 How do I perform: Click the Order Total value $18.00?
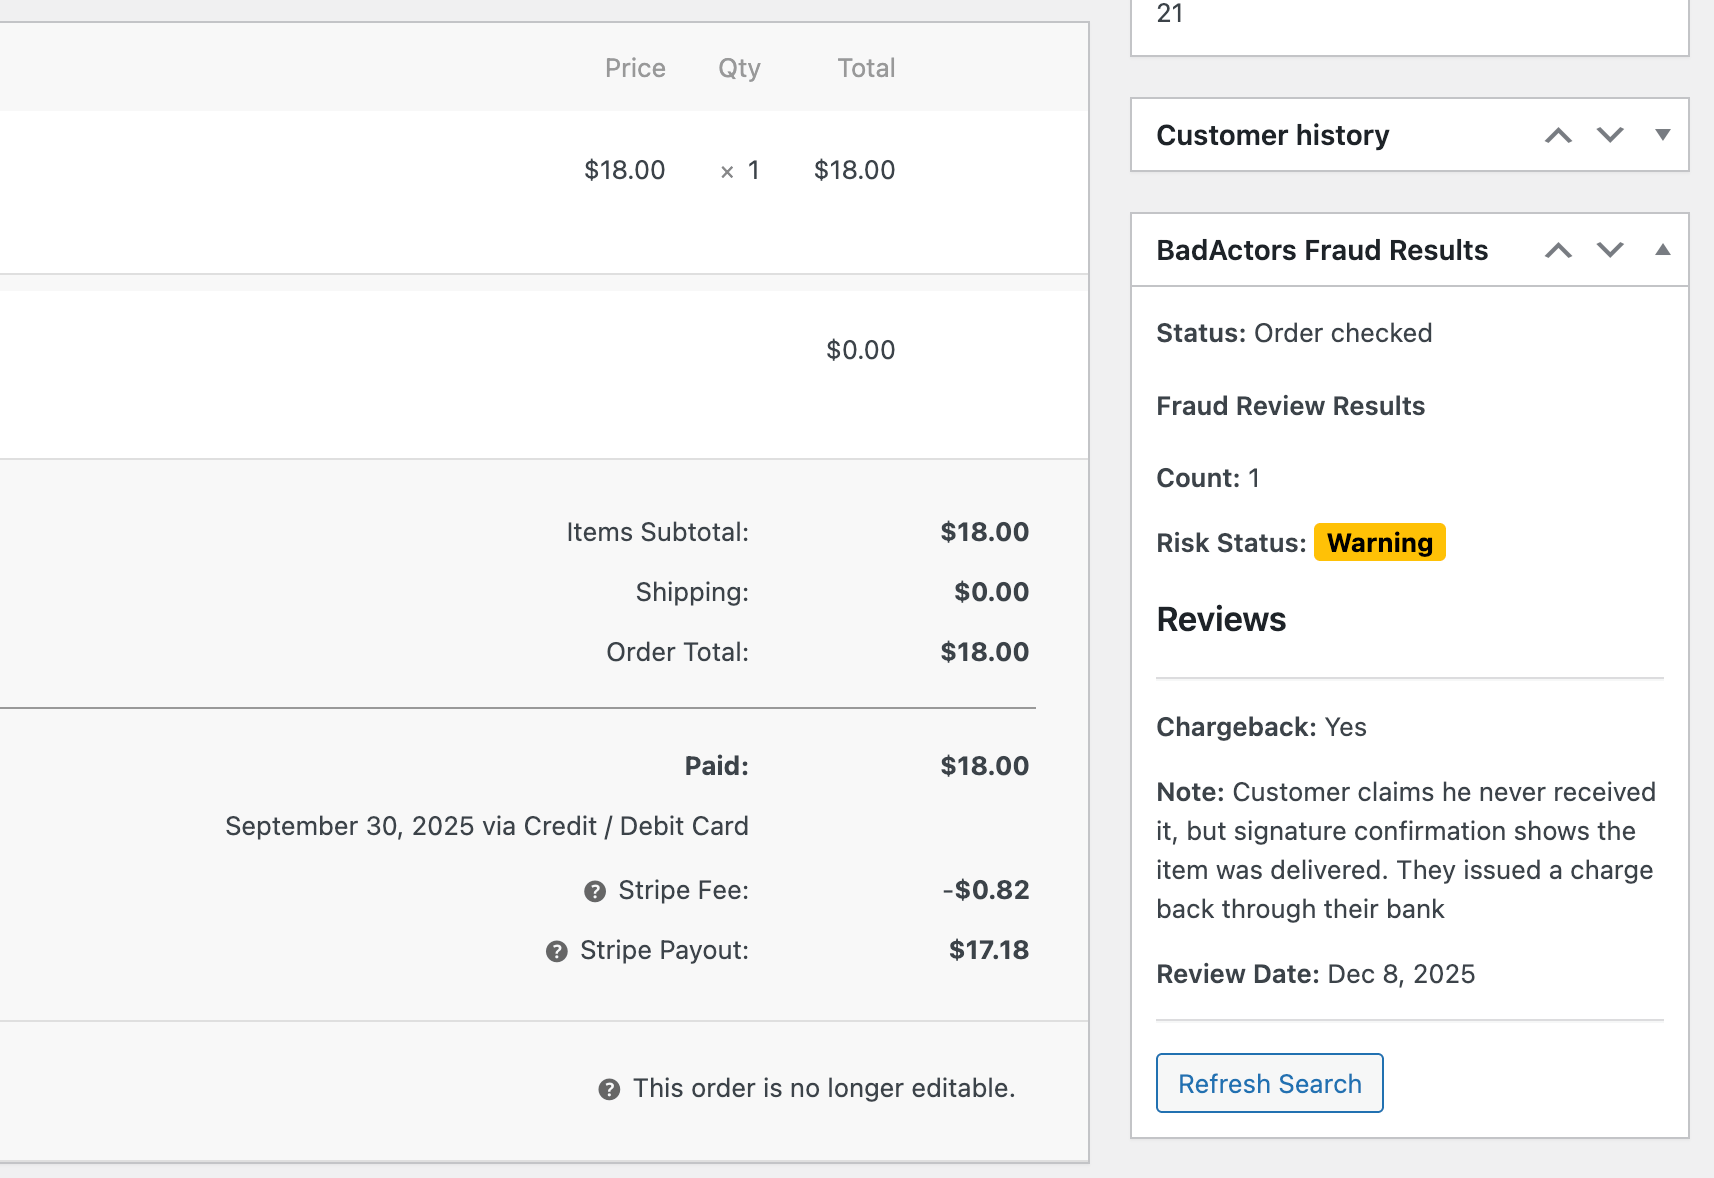[984, 651]
